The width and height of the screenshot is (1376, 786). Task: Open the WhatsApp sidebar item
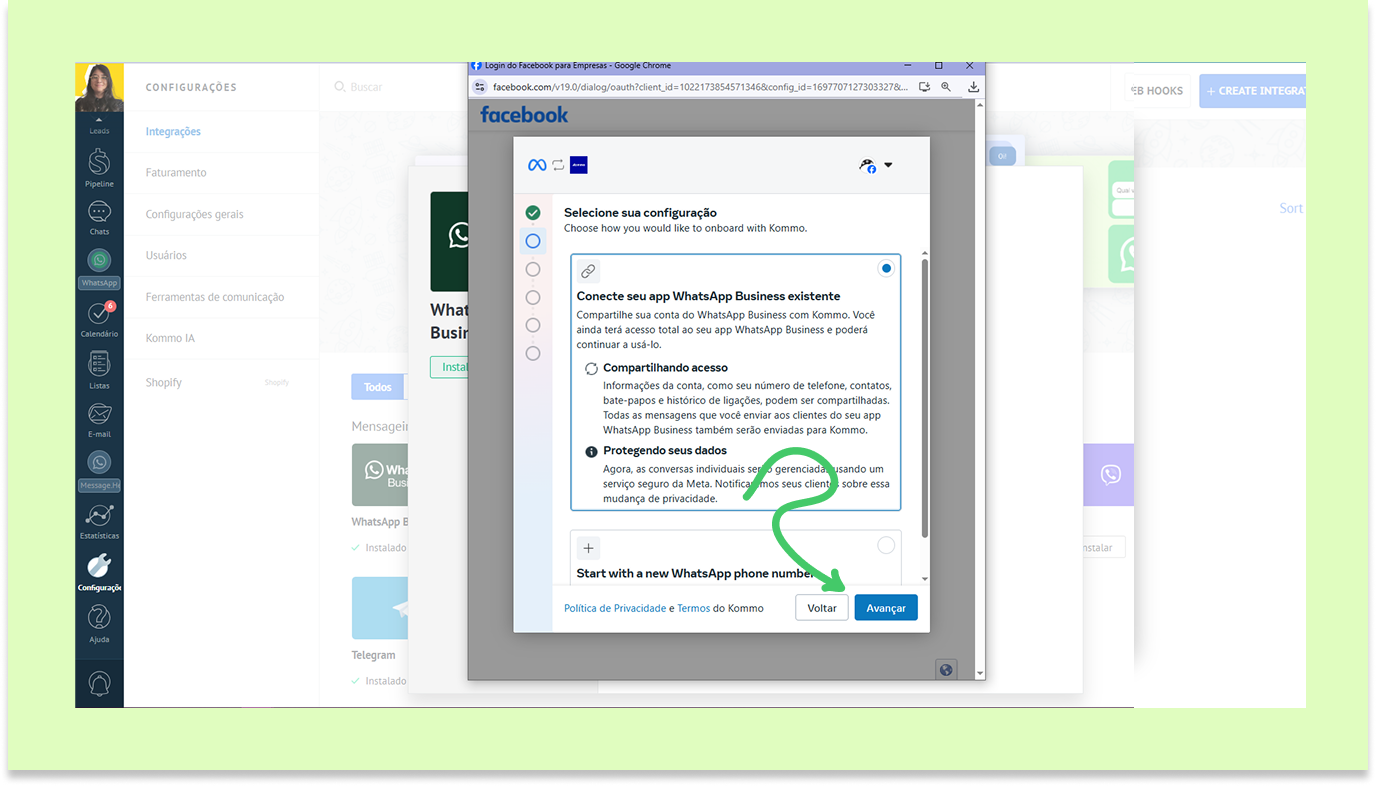(99, 269)
